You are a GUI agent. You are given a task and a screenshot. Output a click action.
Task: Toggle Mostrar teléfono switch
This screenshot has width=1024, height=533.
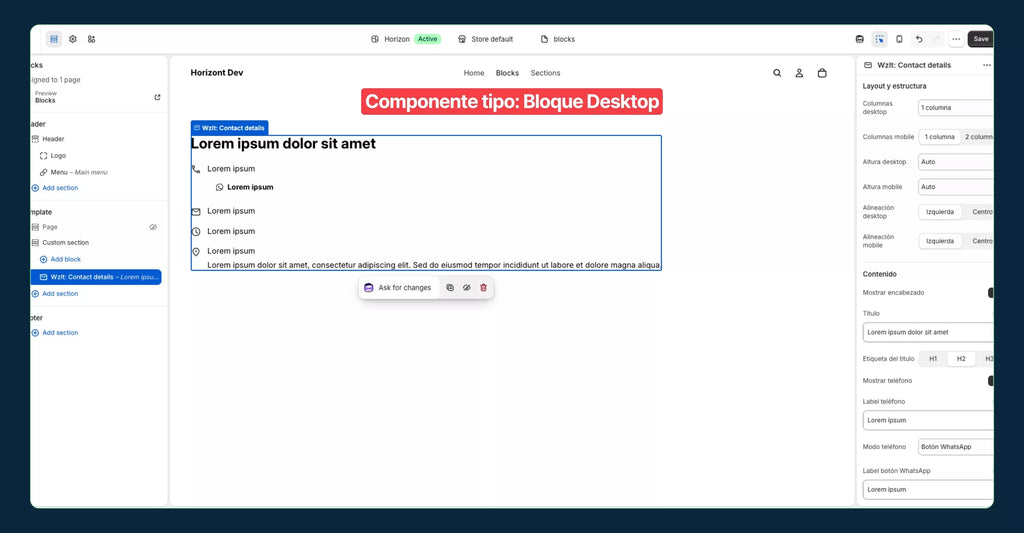tap(991, 381)
